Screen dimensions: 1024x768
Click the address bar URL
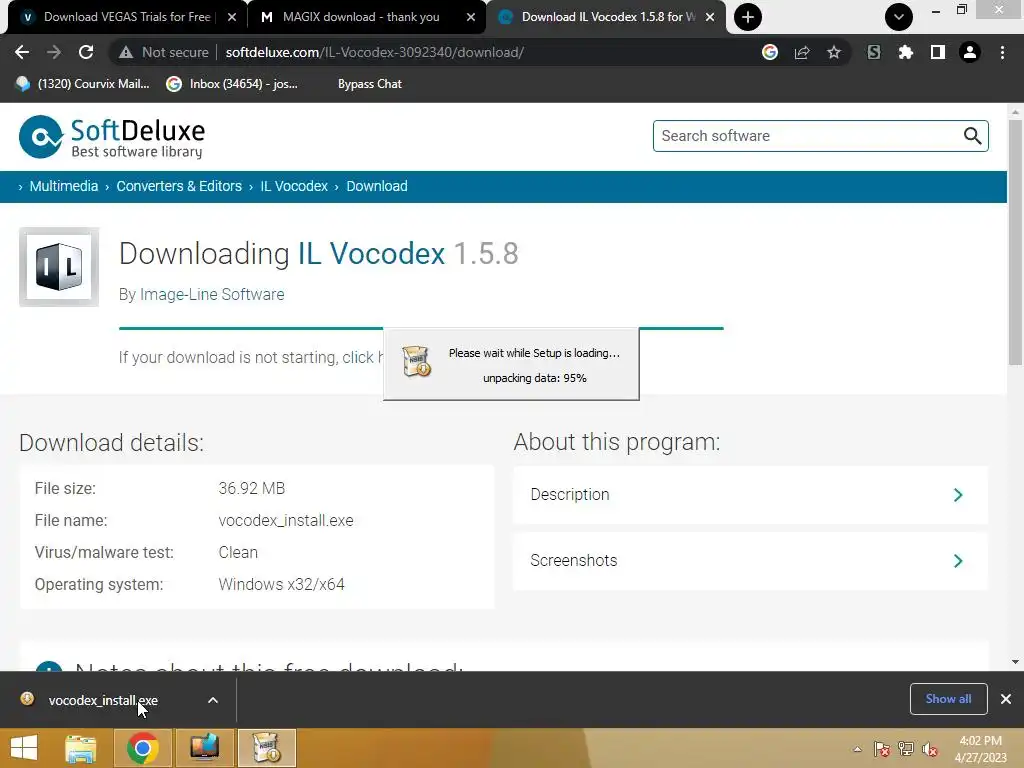(x=374, y=52)
